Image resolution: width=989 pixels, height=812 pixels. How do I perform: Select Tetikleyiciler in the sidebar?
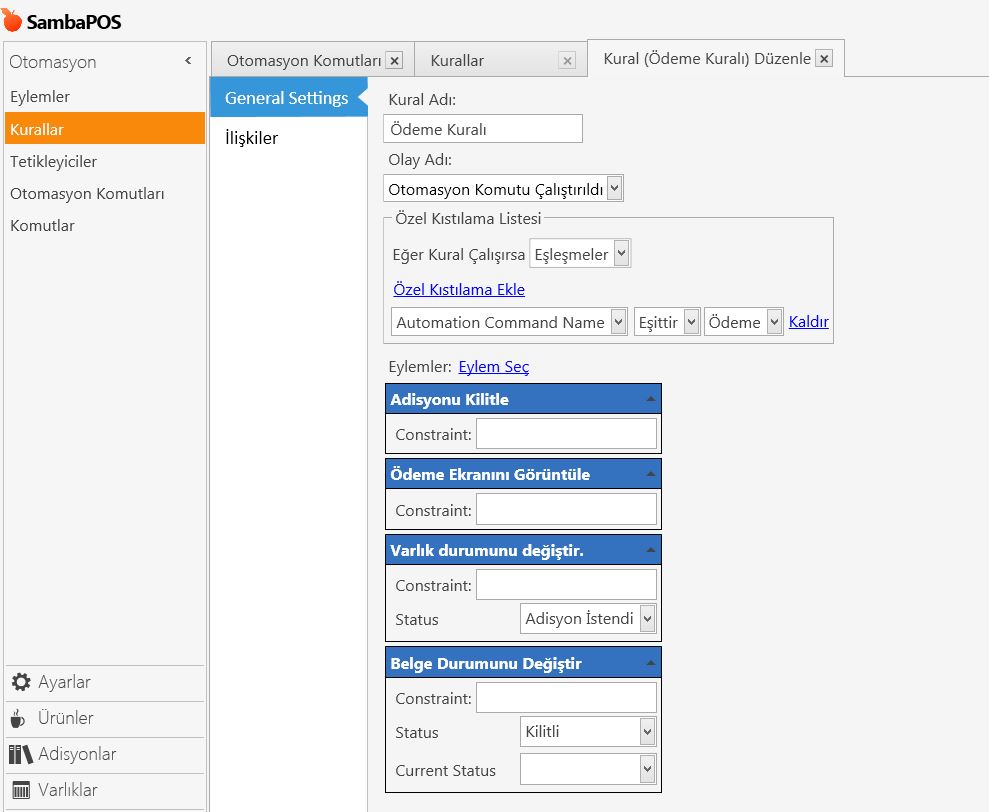point(54,161)
